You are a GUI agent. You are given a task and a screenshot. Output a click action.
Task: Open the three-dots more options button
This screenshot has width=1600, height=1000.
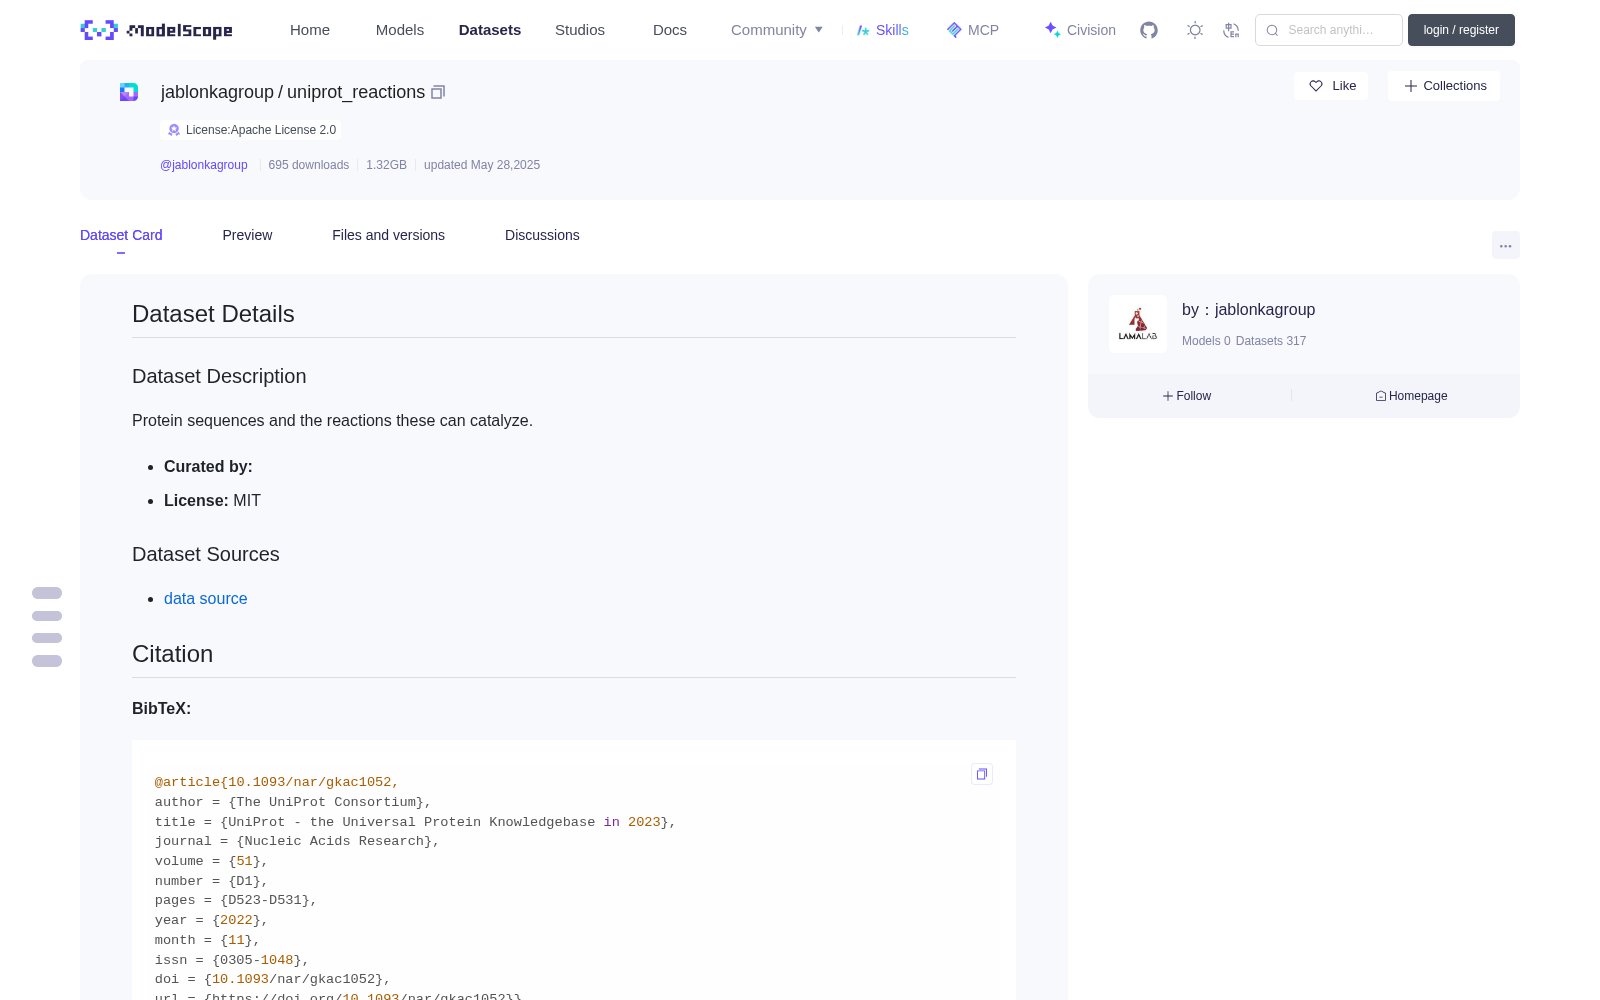(x=1505, y=245)
